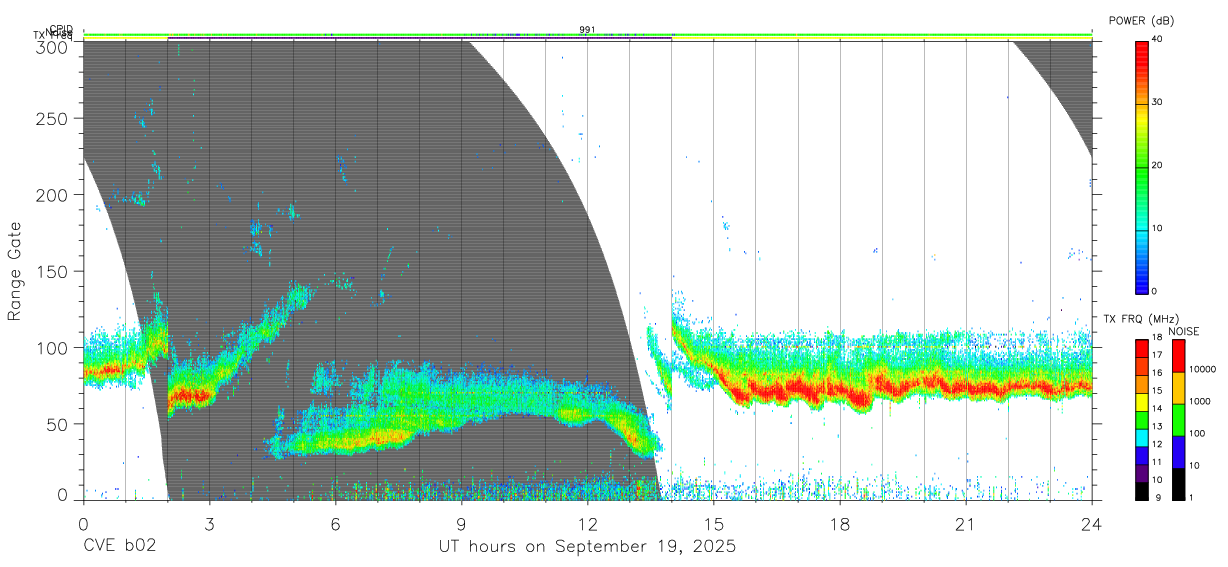The height and width of the screenshot is (567, 1228).
Task: Pick the green swatch in NOISE legend
Action: pyautogui.click(x=1178, y=420)
